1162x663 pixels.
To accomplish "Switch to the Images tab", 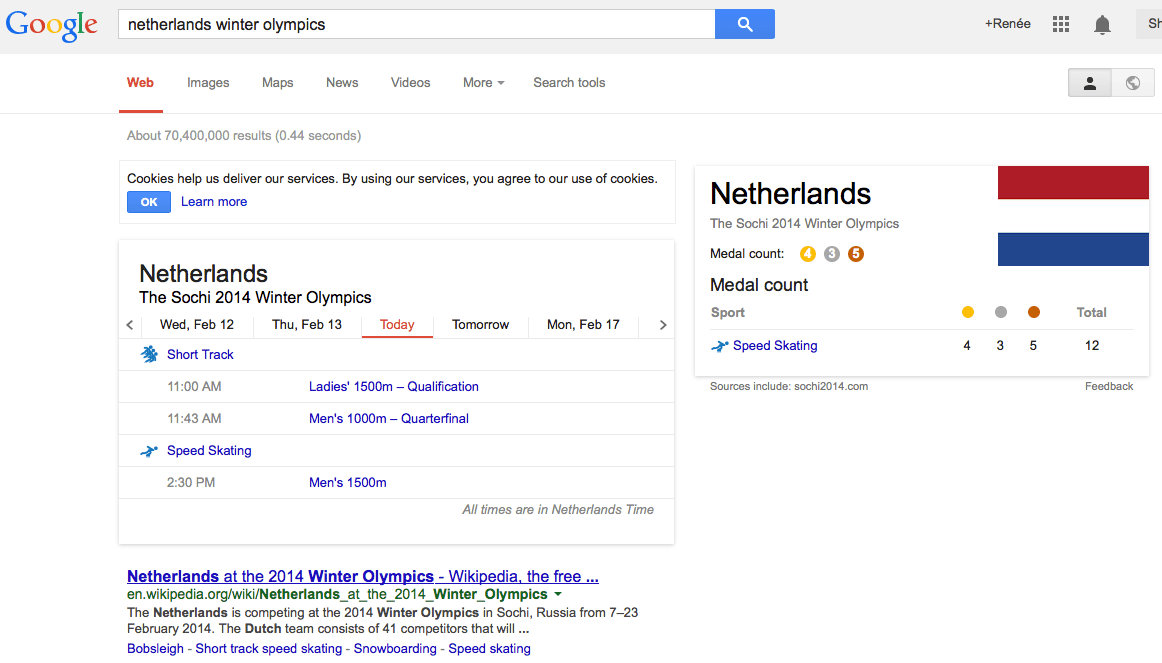I will tap(208, 82).
